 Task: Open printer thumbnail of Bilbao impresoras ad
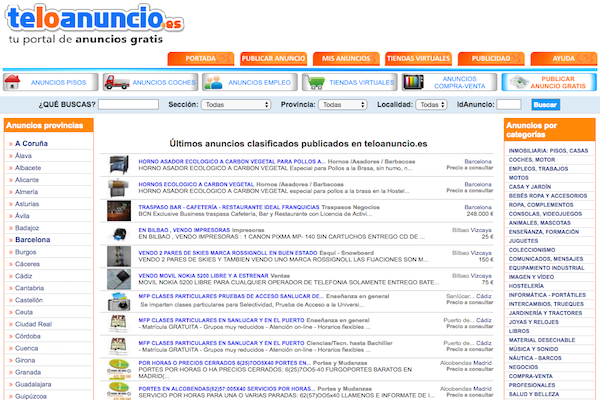(x=119, y=233)
